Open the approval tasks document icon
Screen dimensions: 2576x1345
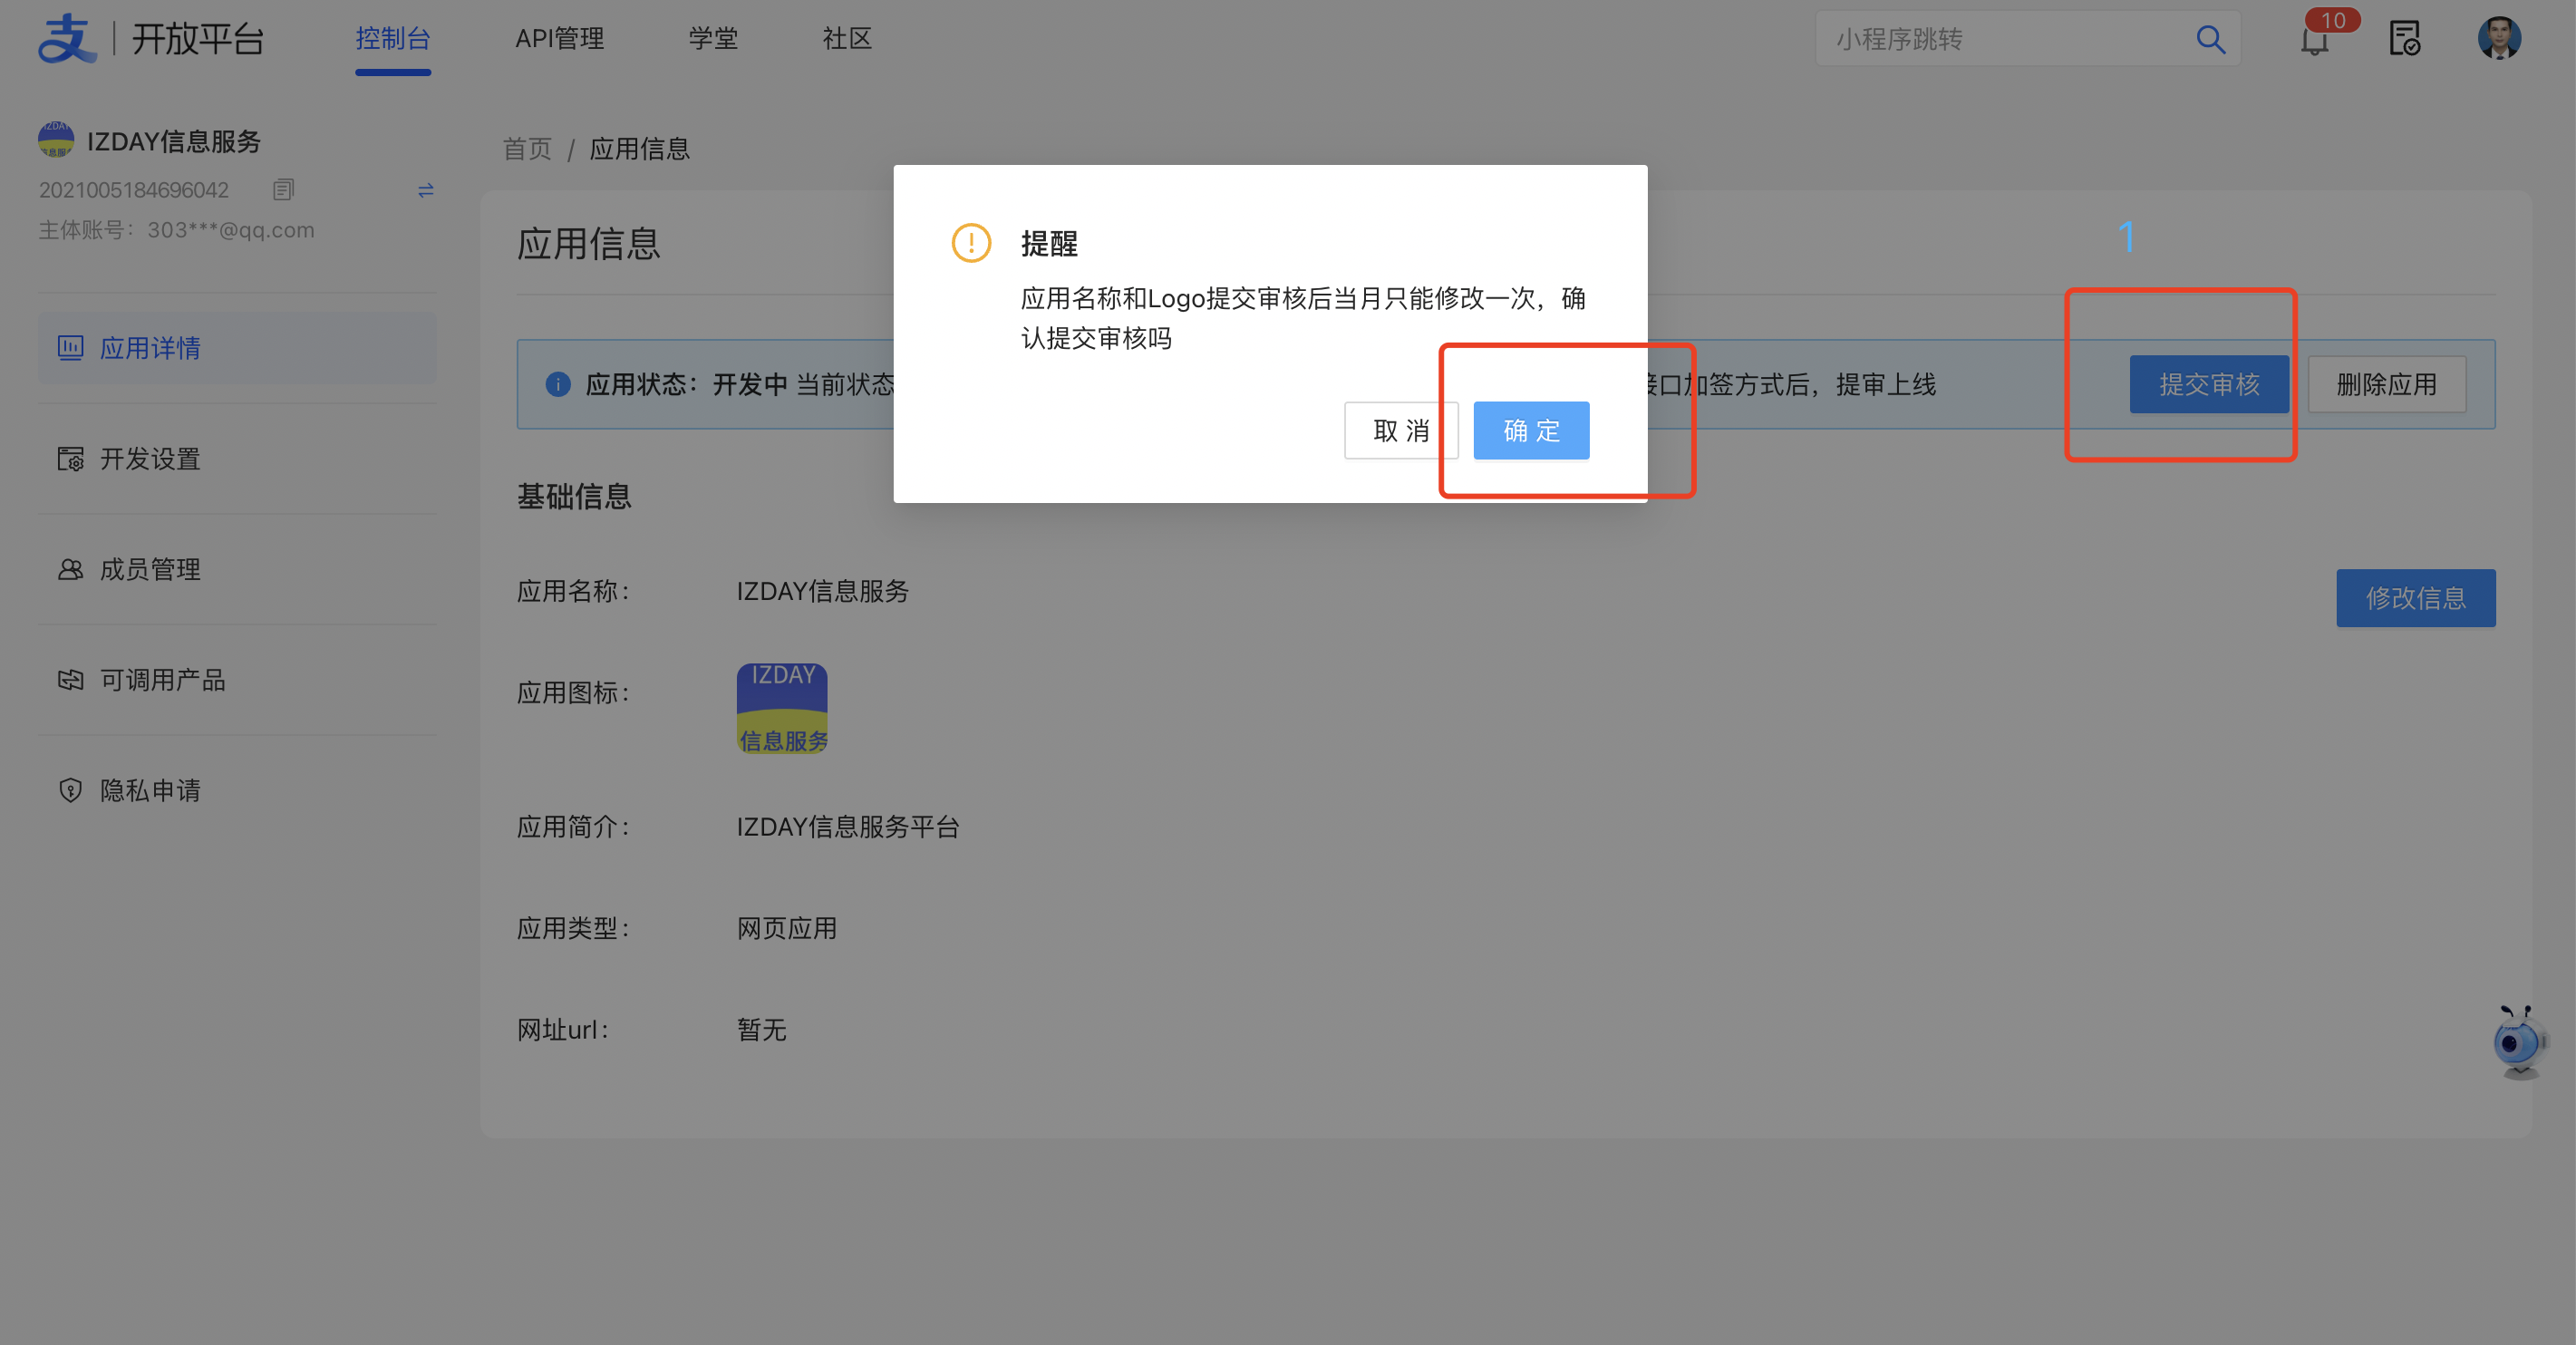pyautogui.click(x=2405, y=38)
